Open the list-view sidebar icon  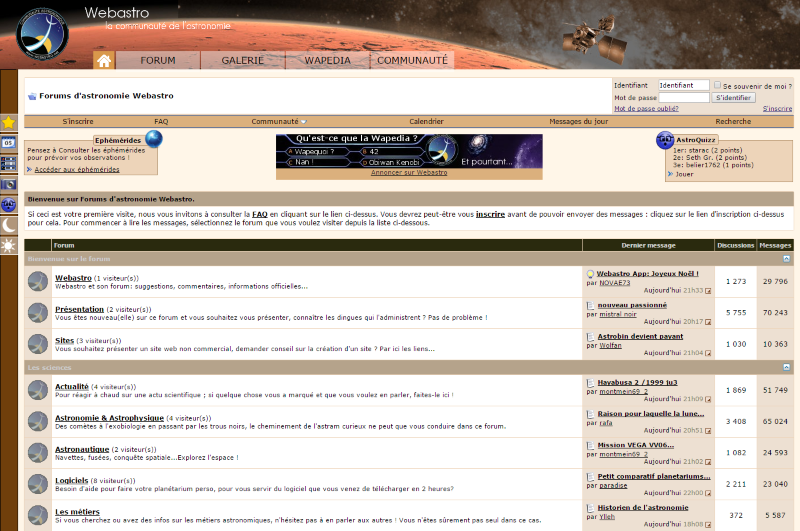point(9,164)
